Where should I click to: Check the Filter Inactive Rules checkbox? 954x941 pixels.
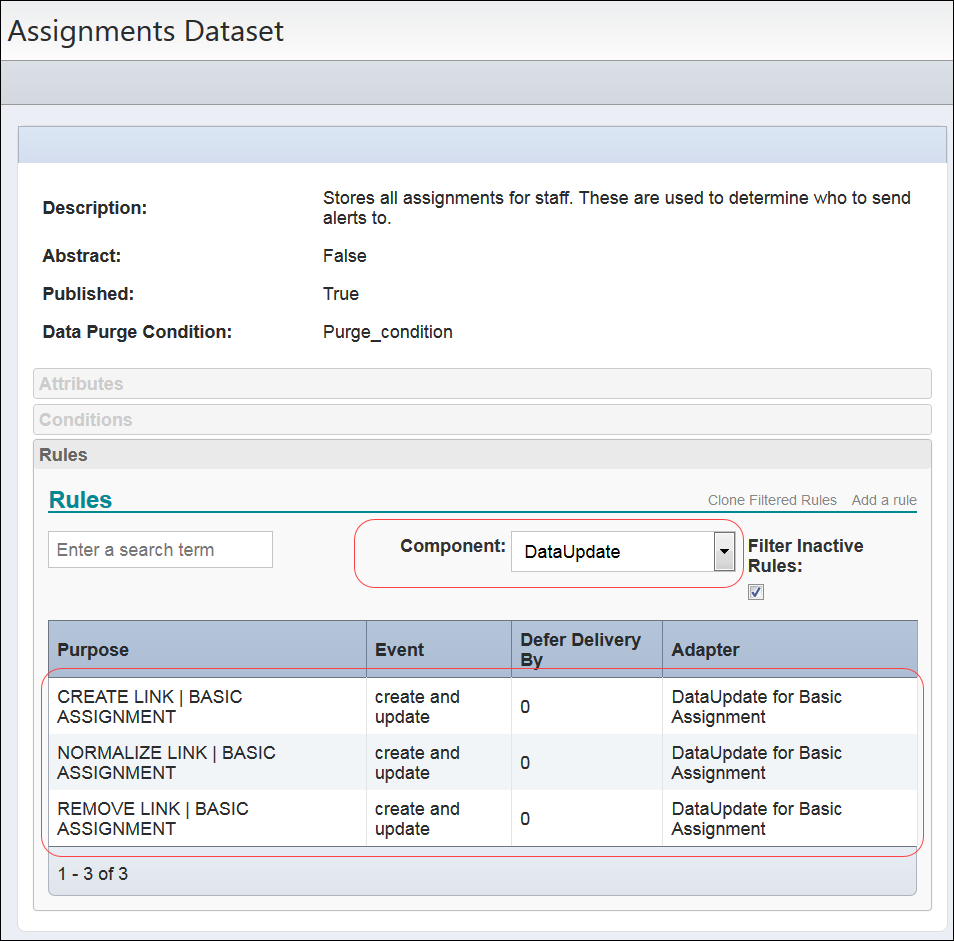755,591
